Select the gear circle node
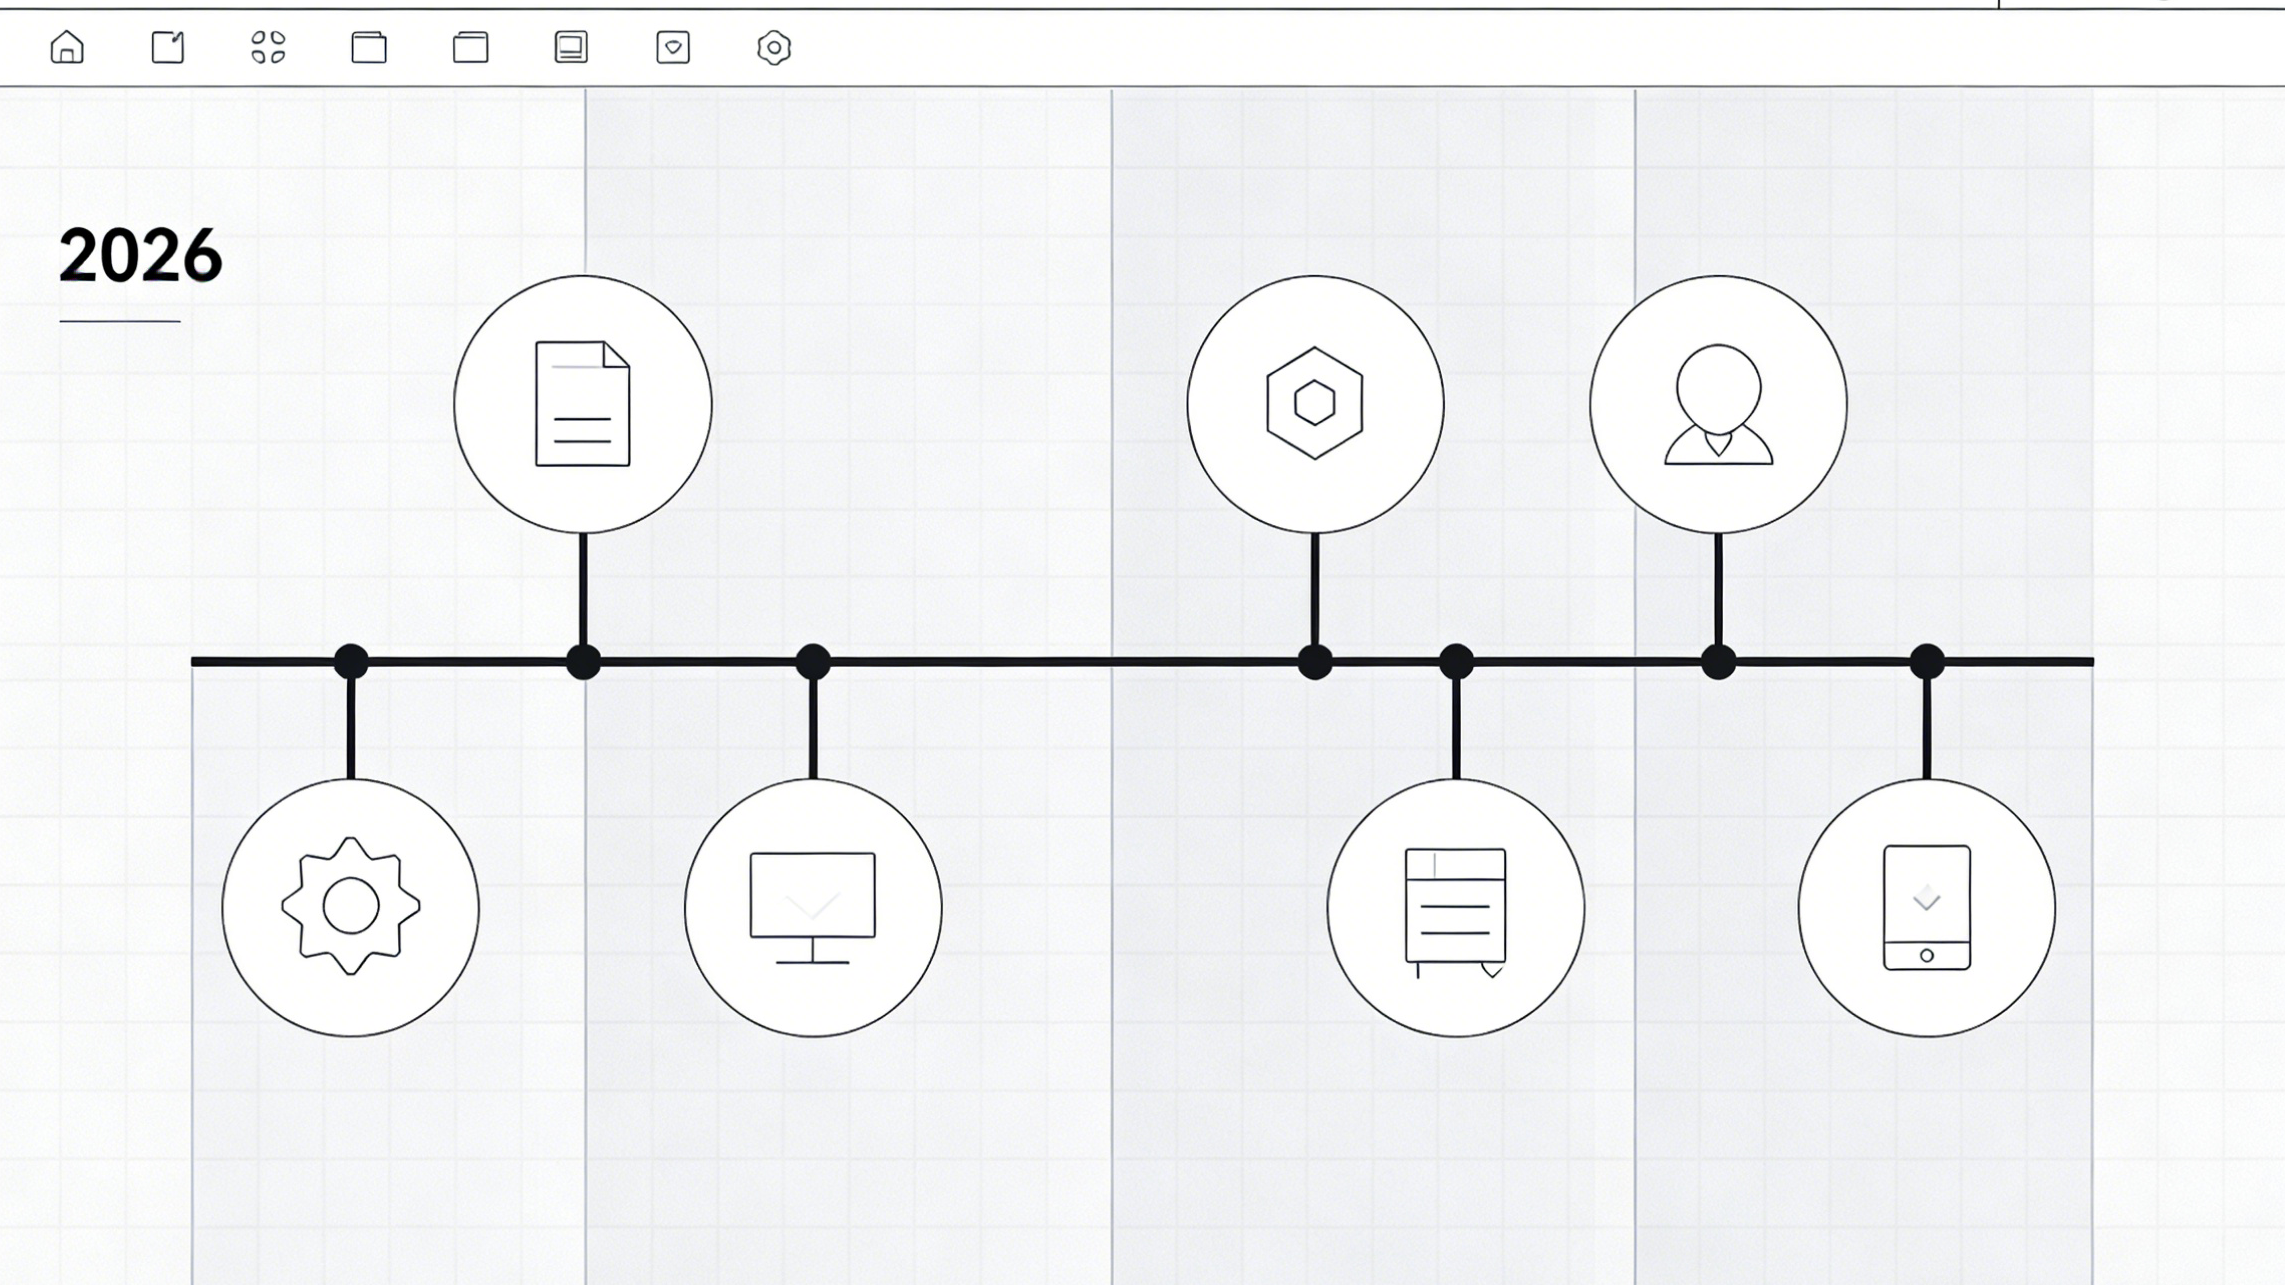Screen dimensions: 2285x1285 351,907
